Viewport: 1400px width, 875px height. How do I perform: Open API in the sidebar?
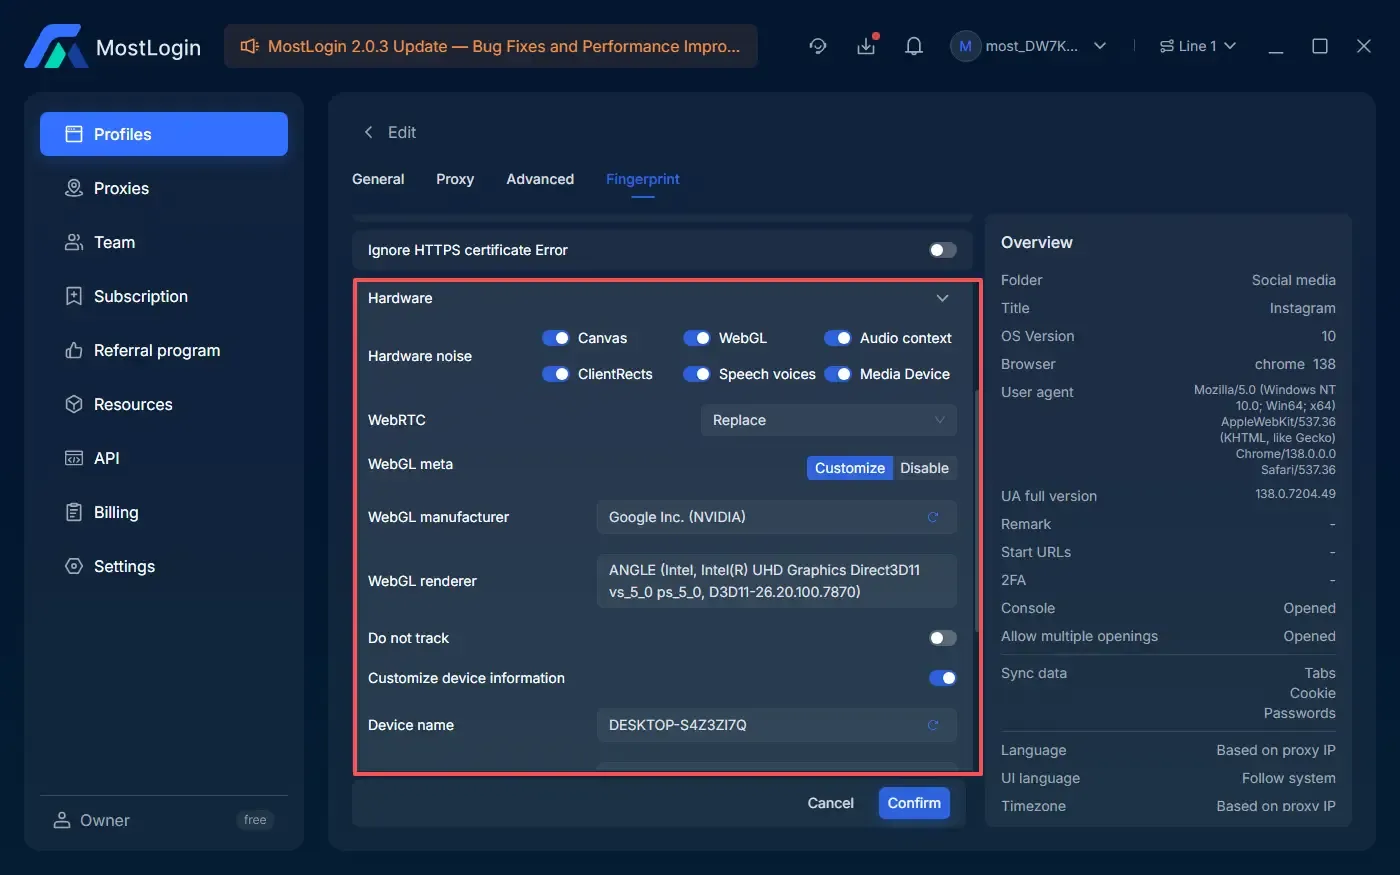[164, 458]
